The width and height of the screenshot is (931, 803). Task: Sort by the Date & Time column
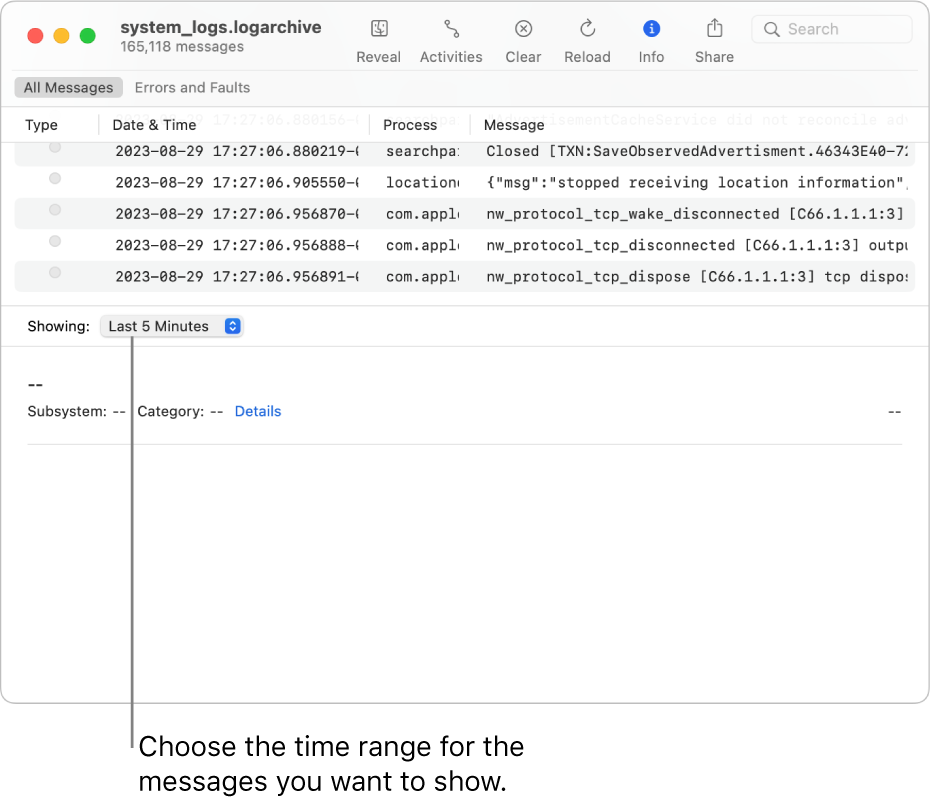pyautogui.click(x=154, y=125)
